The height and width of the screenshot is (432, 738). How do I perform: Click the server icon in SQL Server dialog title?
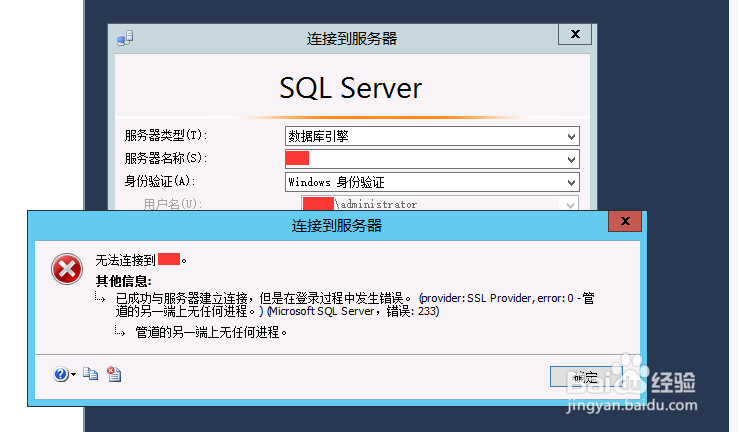[125, 38]
